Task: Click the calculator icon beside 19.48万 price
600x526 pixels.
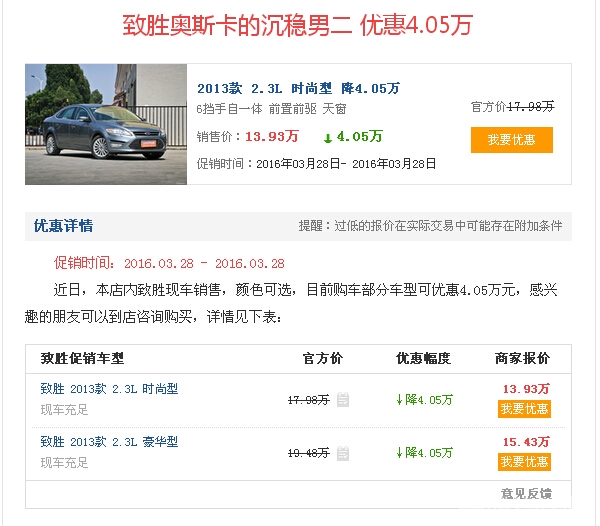Action: [x=343, y=453]
